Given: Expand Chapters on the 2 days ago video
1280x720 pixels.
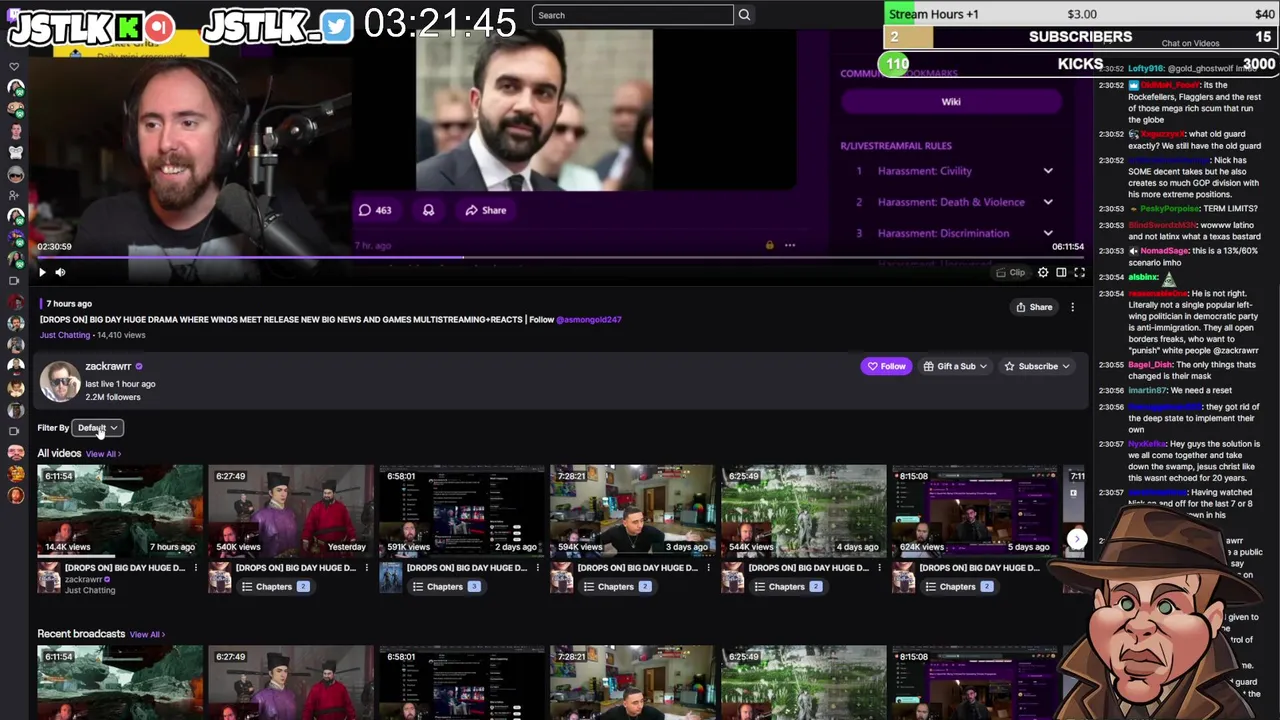Looking at the screenshot, I should click(x=446, y=587).
